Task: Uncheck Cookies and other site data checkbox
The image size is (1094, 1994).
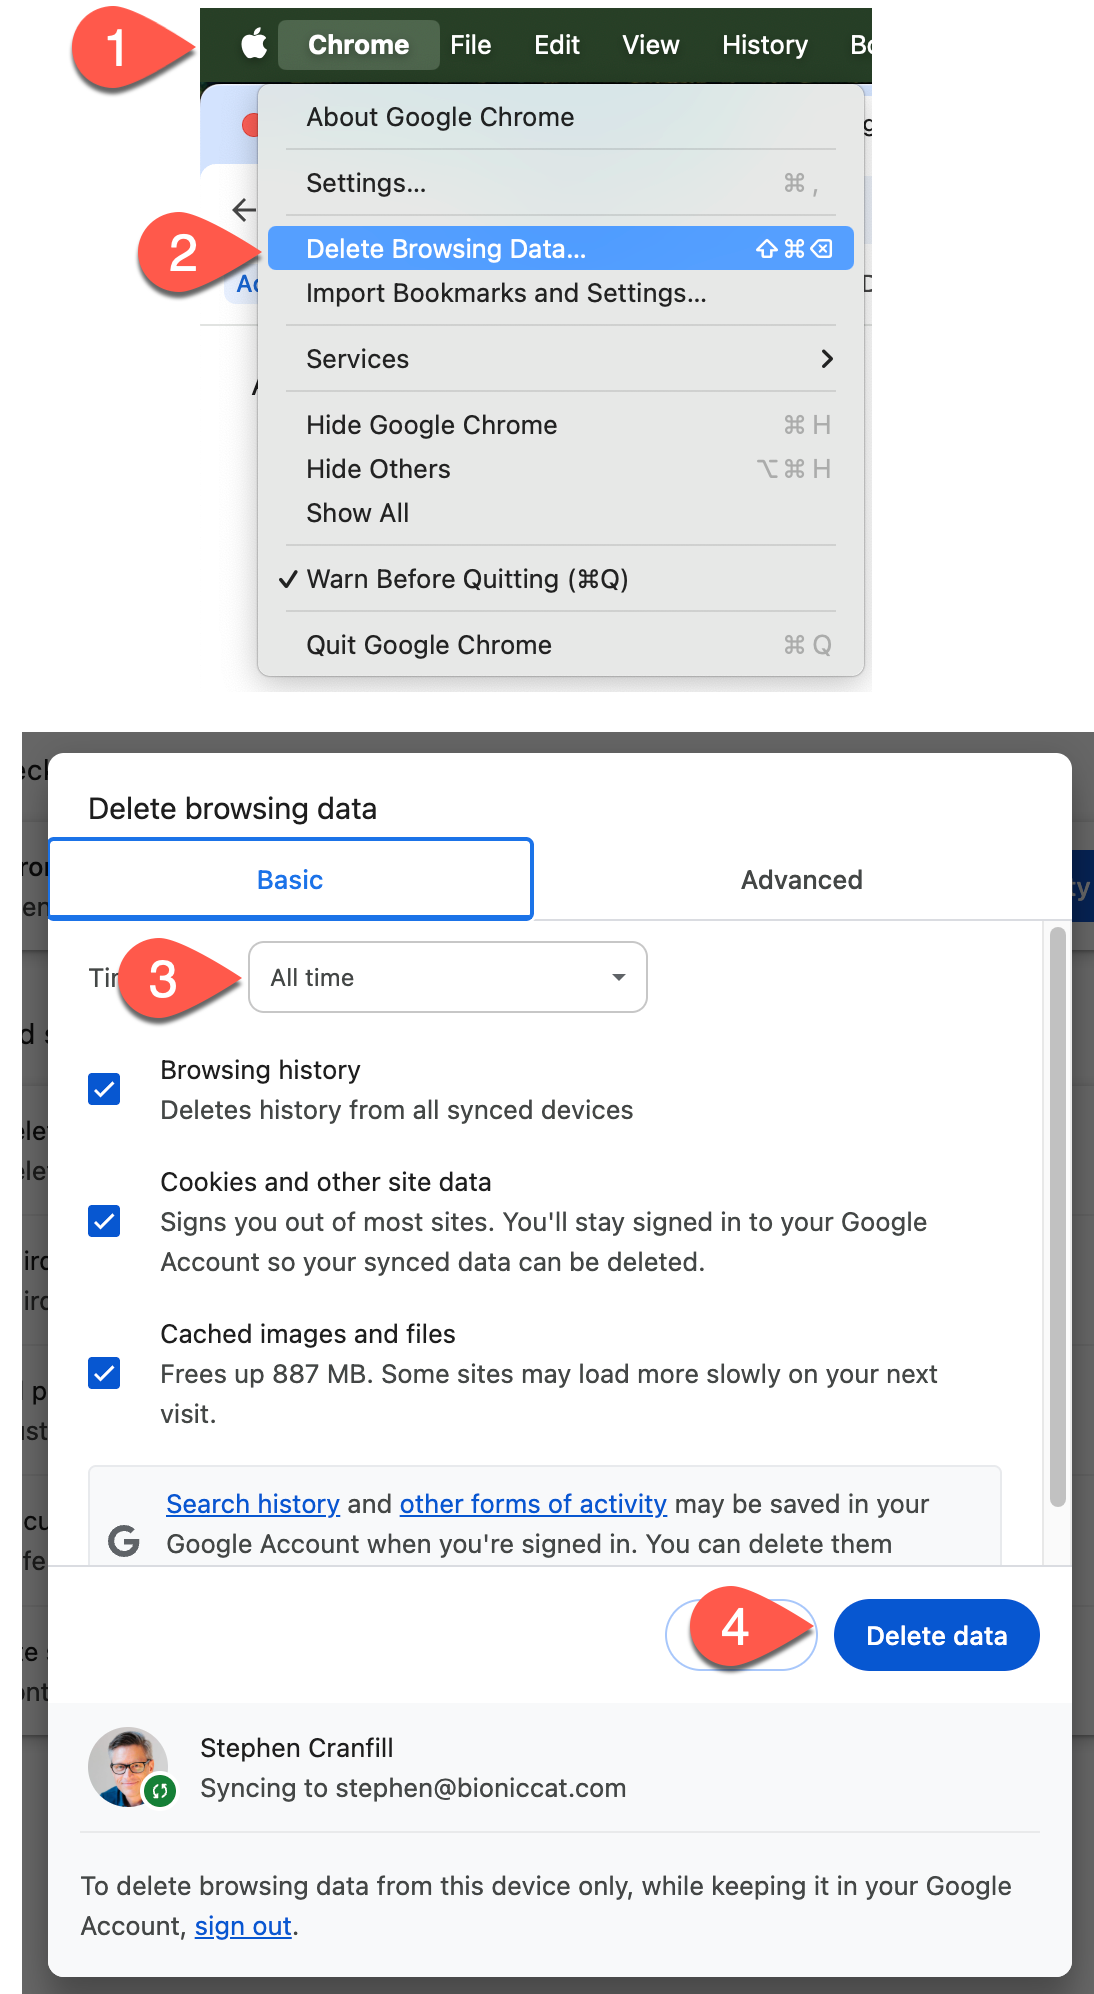Action: [104, 1221]
